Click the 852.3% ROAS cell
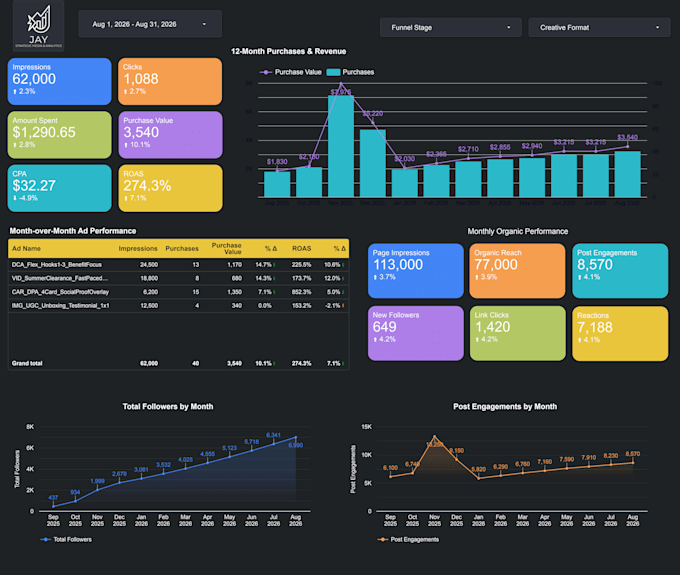 (301, 292)
